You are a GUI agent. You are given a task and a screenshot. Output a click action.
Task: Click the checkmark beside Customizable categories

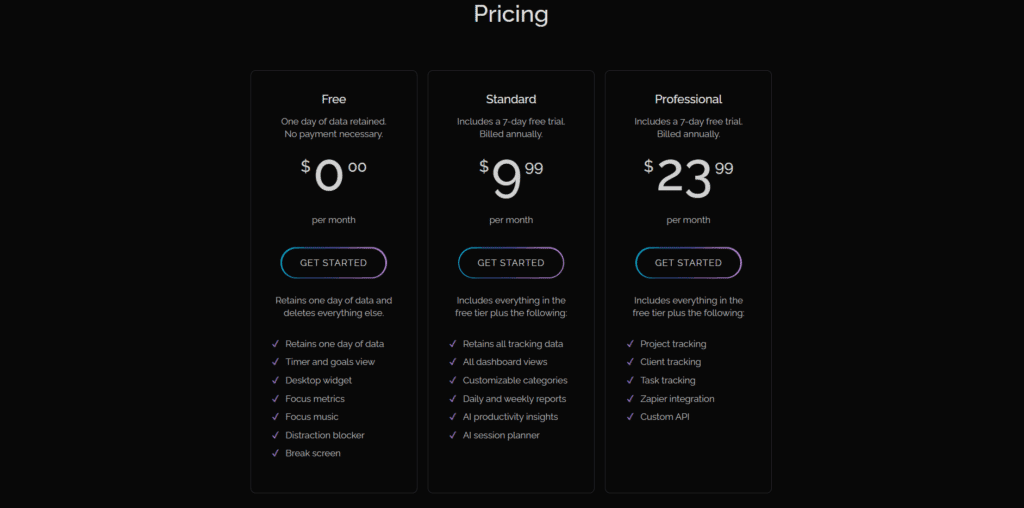click(453, 380)
